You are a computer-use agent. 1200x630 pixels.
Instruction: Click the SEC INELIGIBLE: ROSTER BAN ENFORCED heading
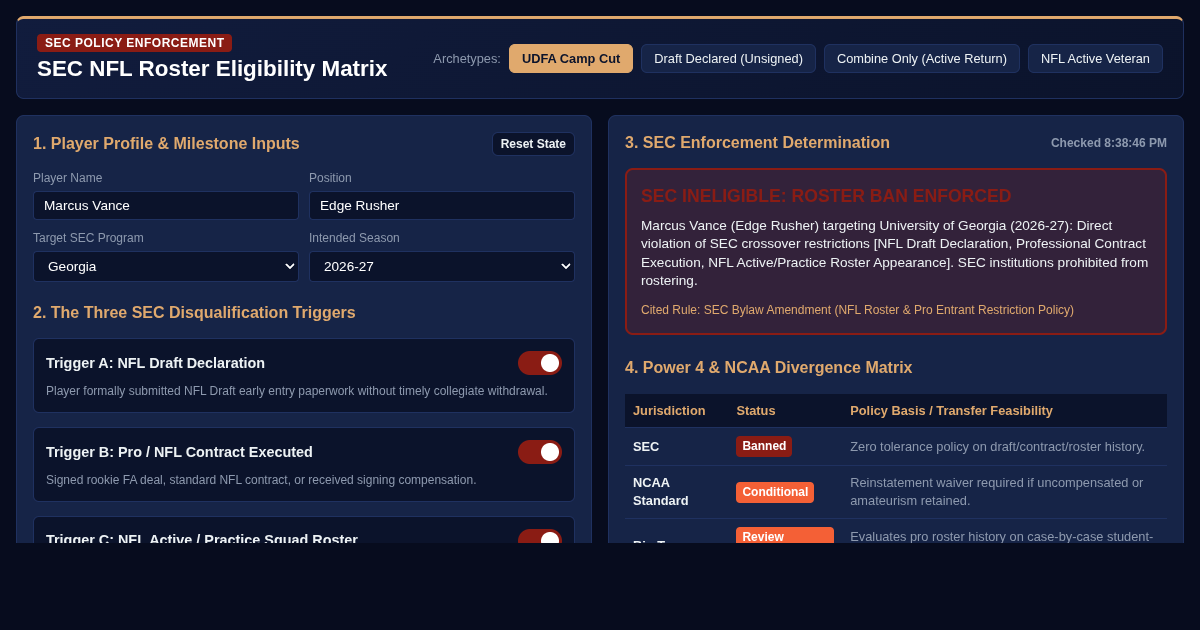(x=826, y=196)
